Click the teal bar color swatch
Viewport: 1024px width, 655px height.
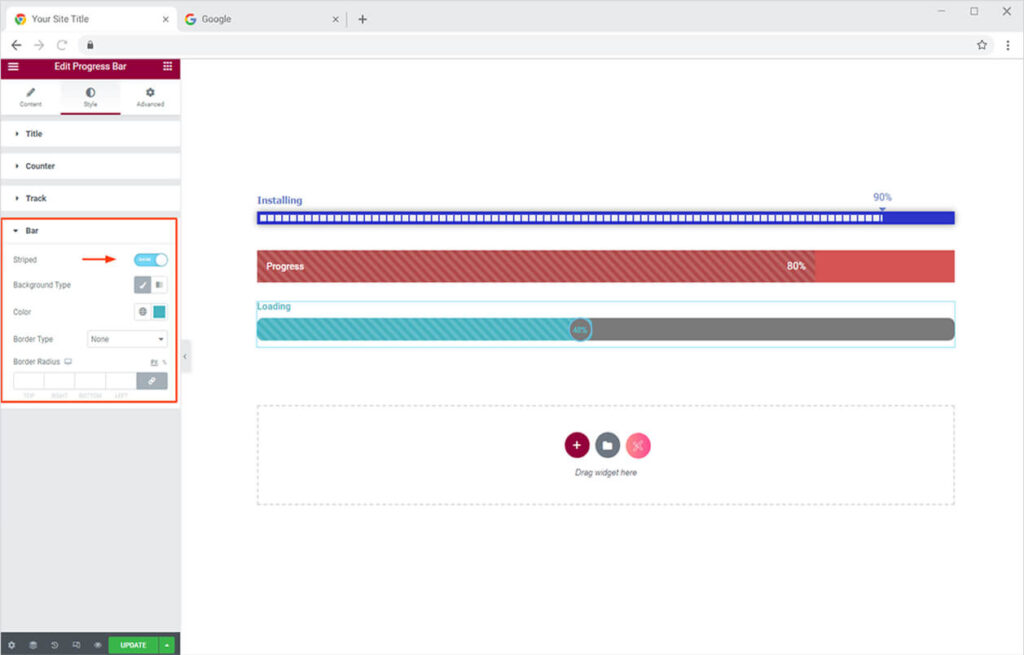point(159,312)
